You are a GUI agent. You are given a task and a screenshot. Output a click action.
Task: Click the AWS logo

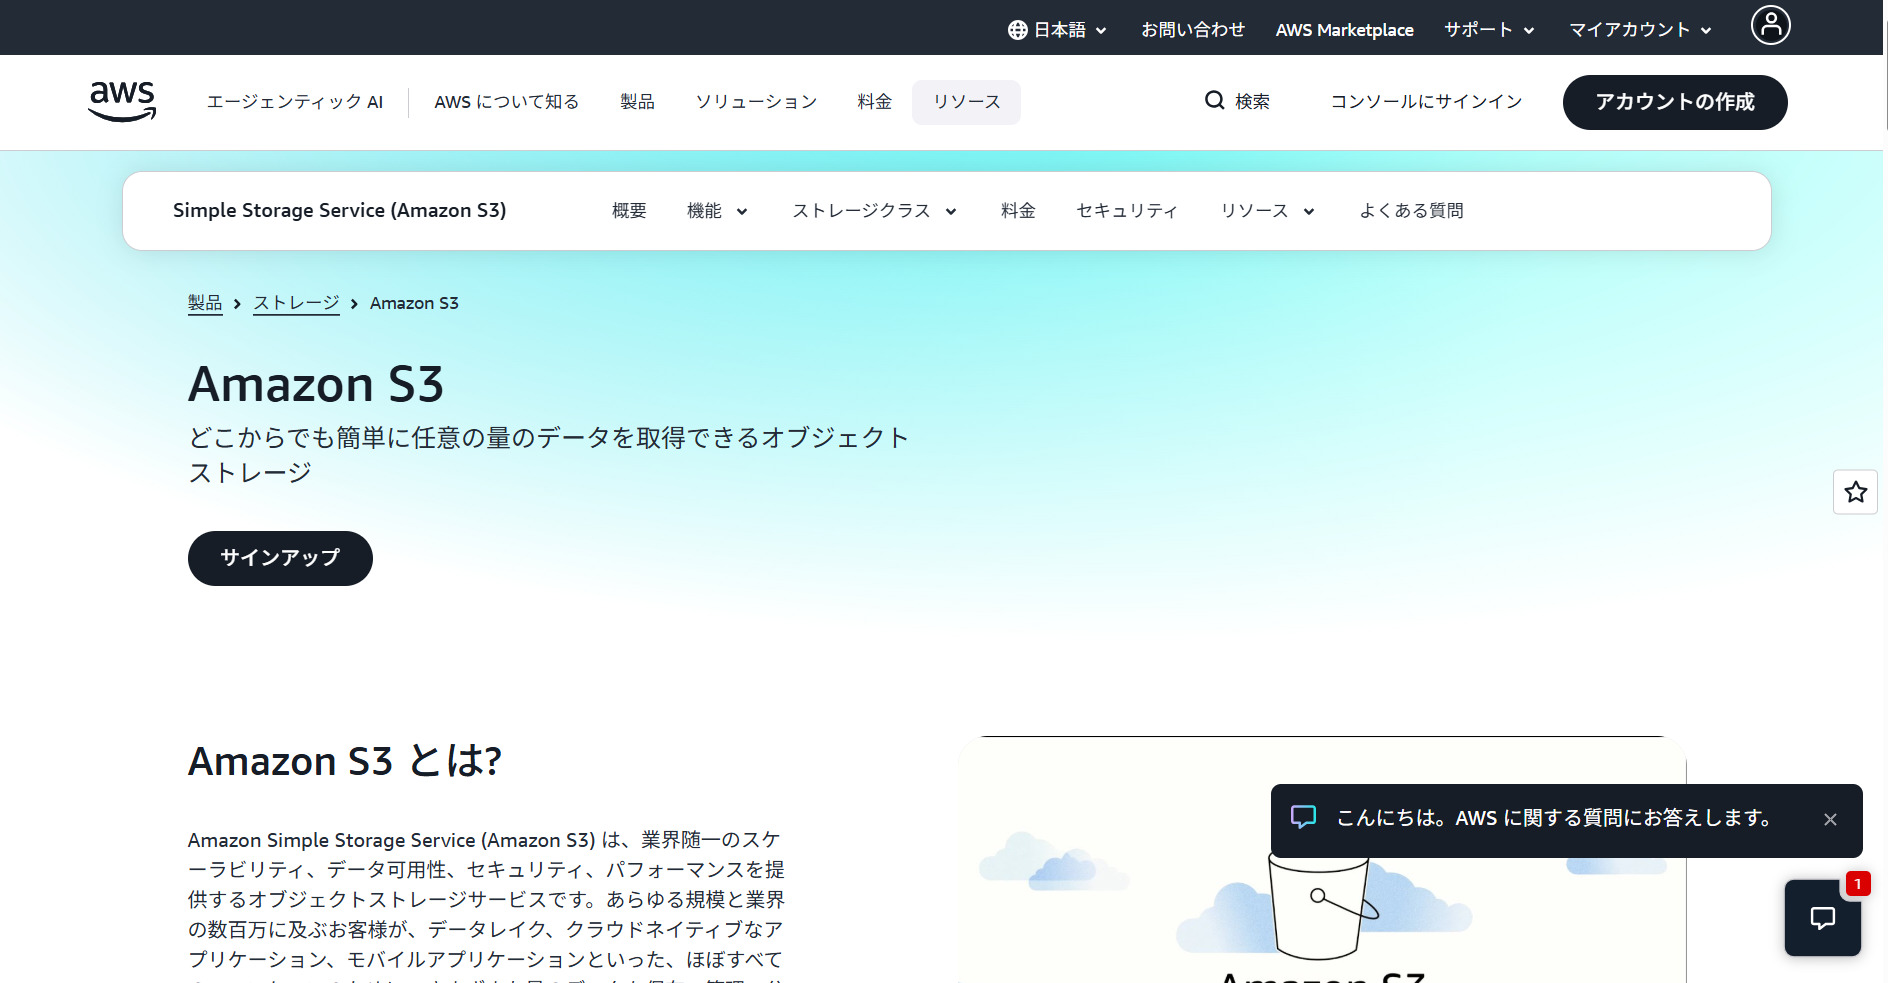point(122,101)
